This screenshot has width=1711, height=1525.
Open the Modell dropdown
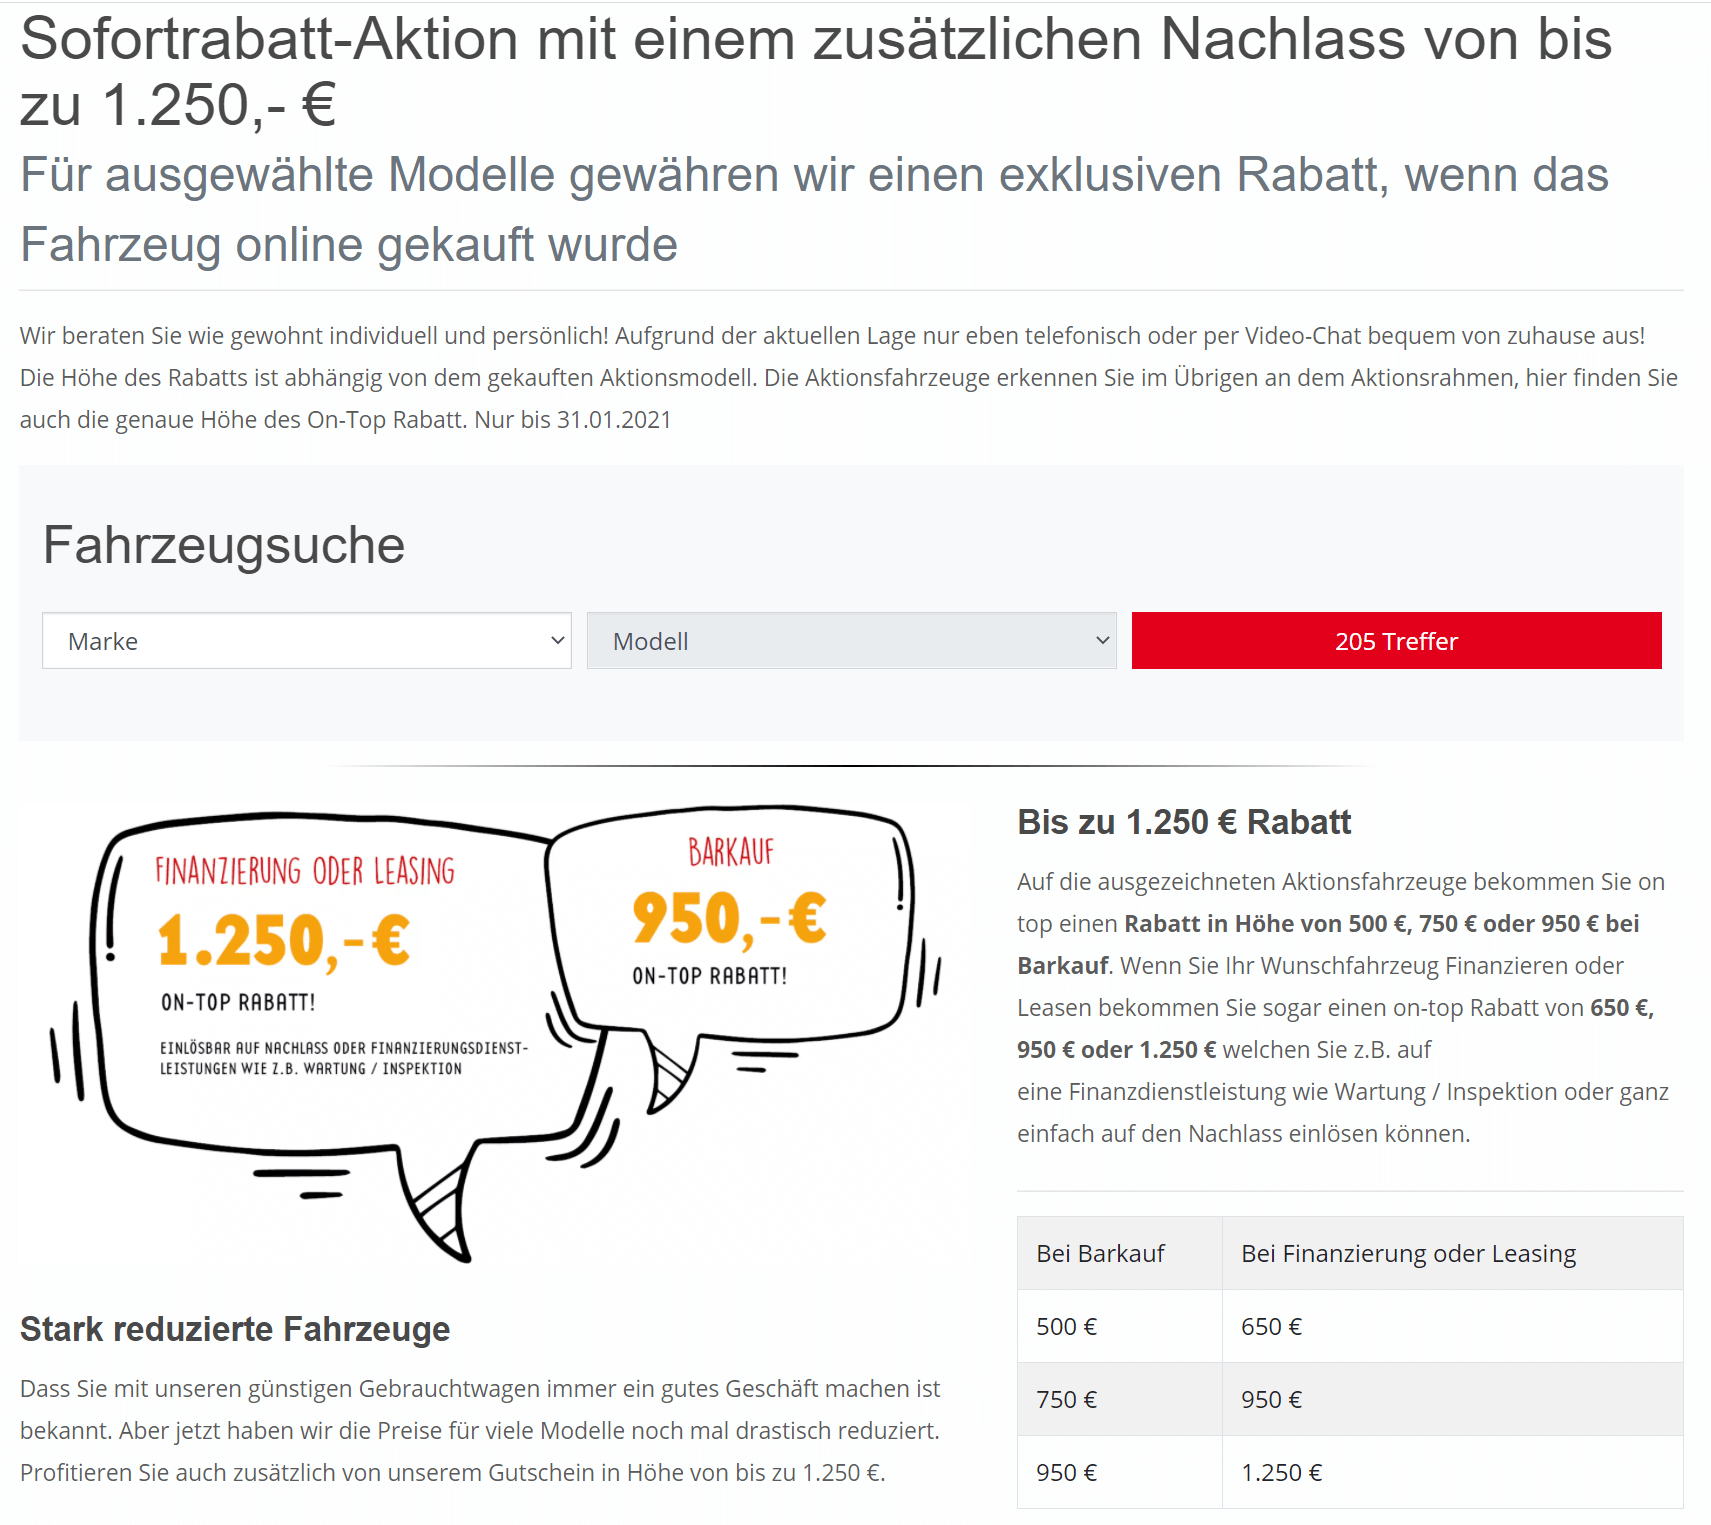(851, 641)
